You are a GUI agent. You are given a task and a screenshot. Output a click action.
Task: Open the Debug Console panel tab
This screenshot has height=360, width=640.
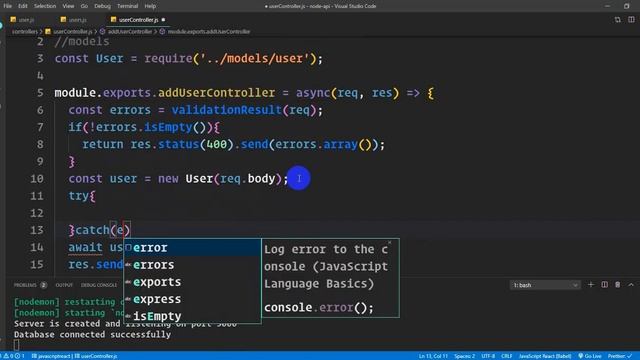click(99, 285)
